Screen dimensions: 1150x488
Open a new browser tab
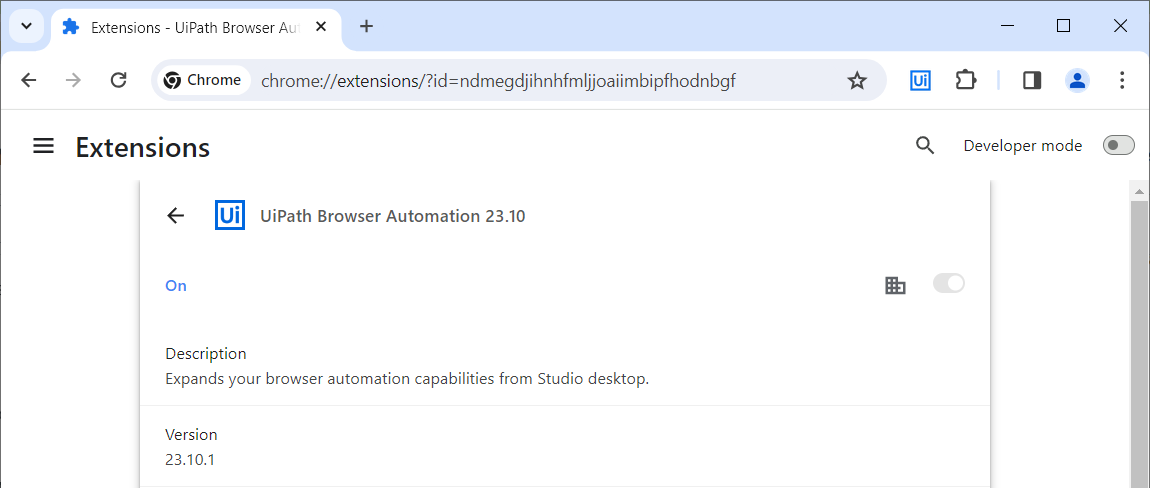pos(367,26)
